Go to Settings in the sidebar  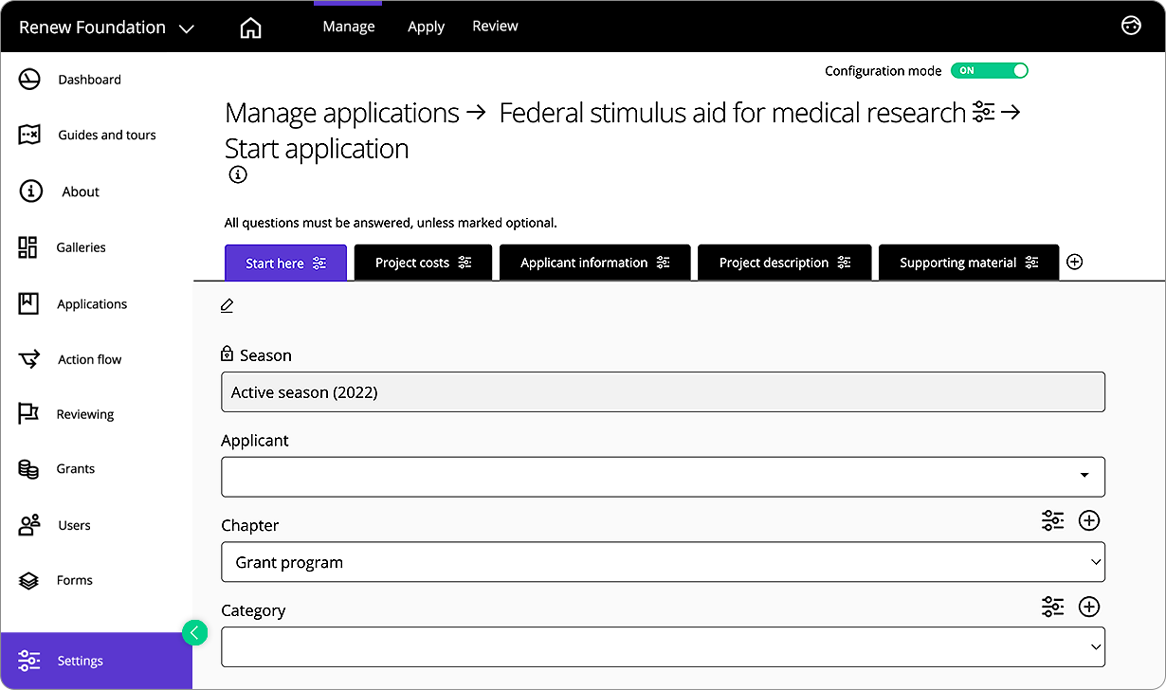tap(80, 661)
